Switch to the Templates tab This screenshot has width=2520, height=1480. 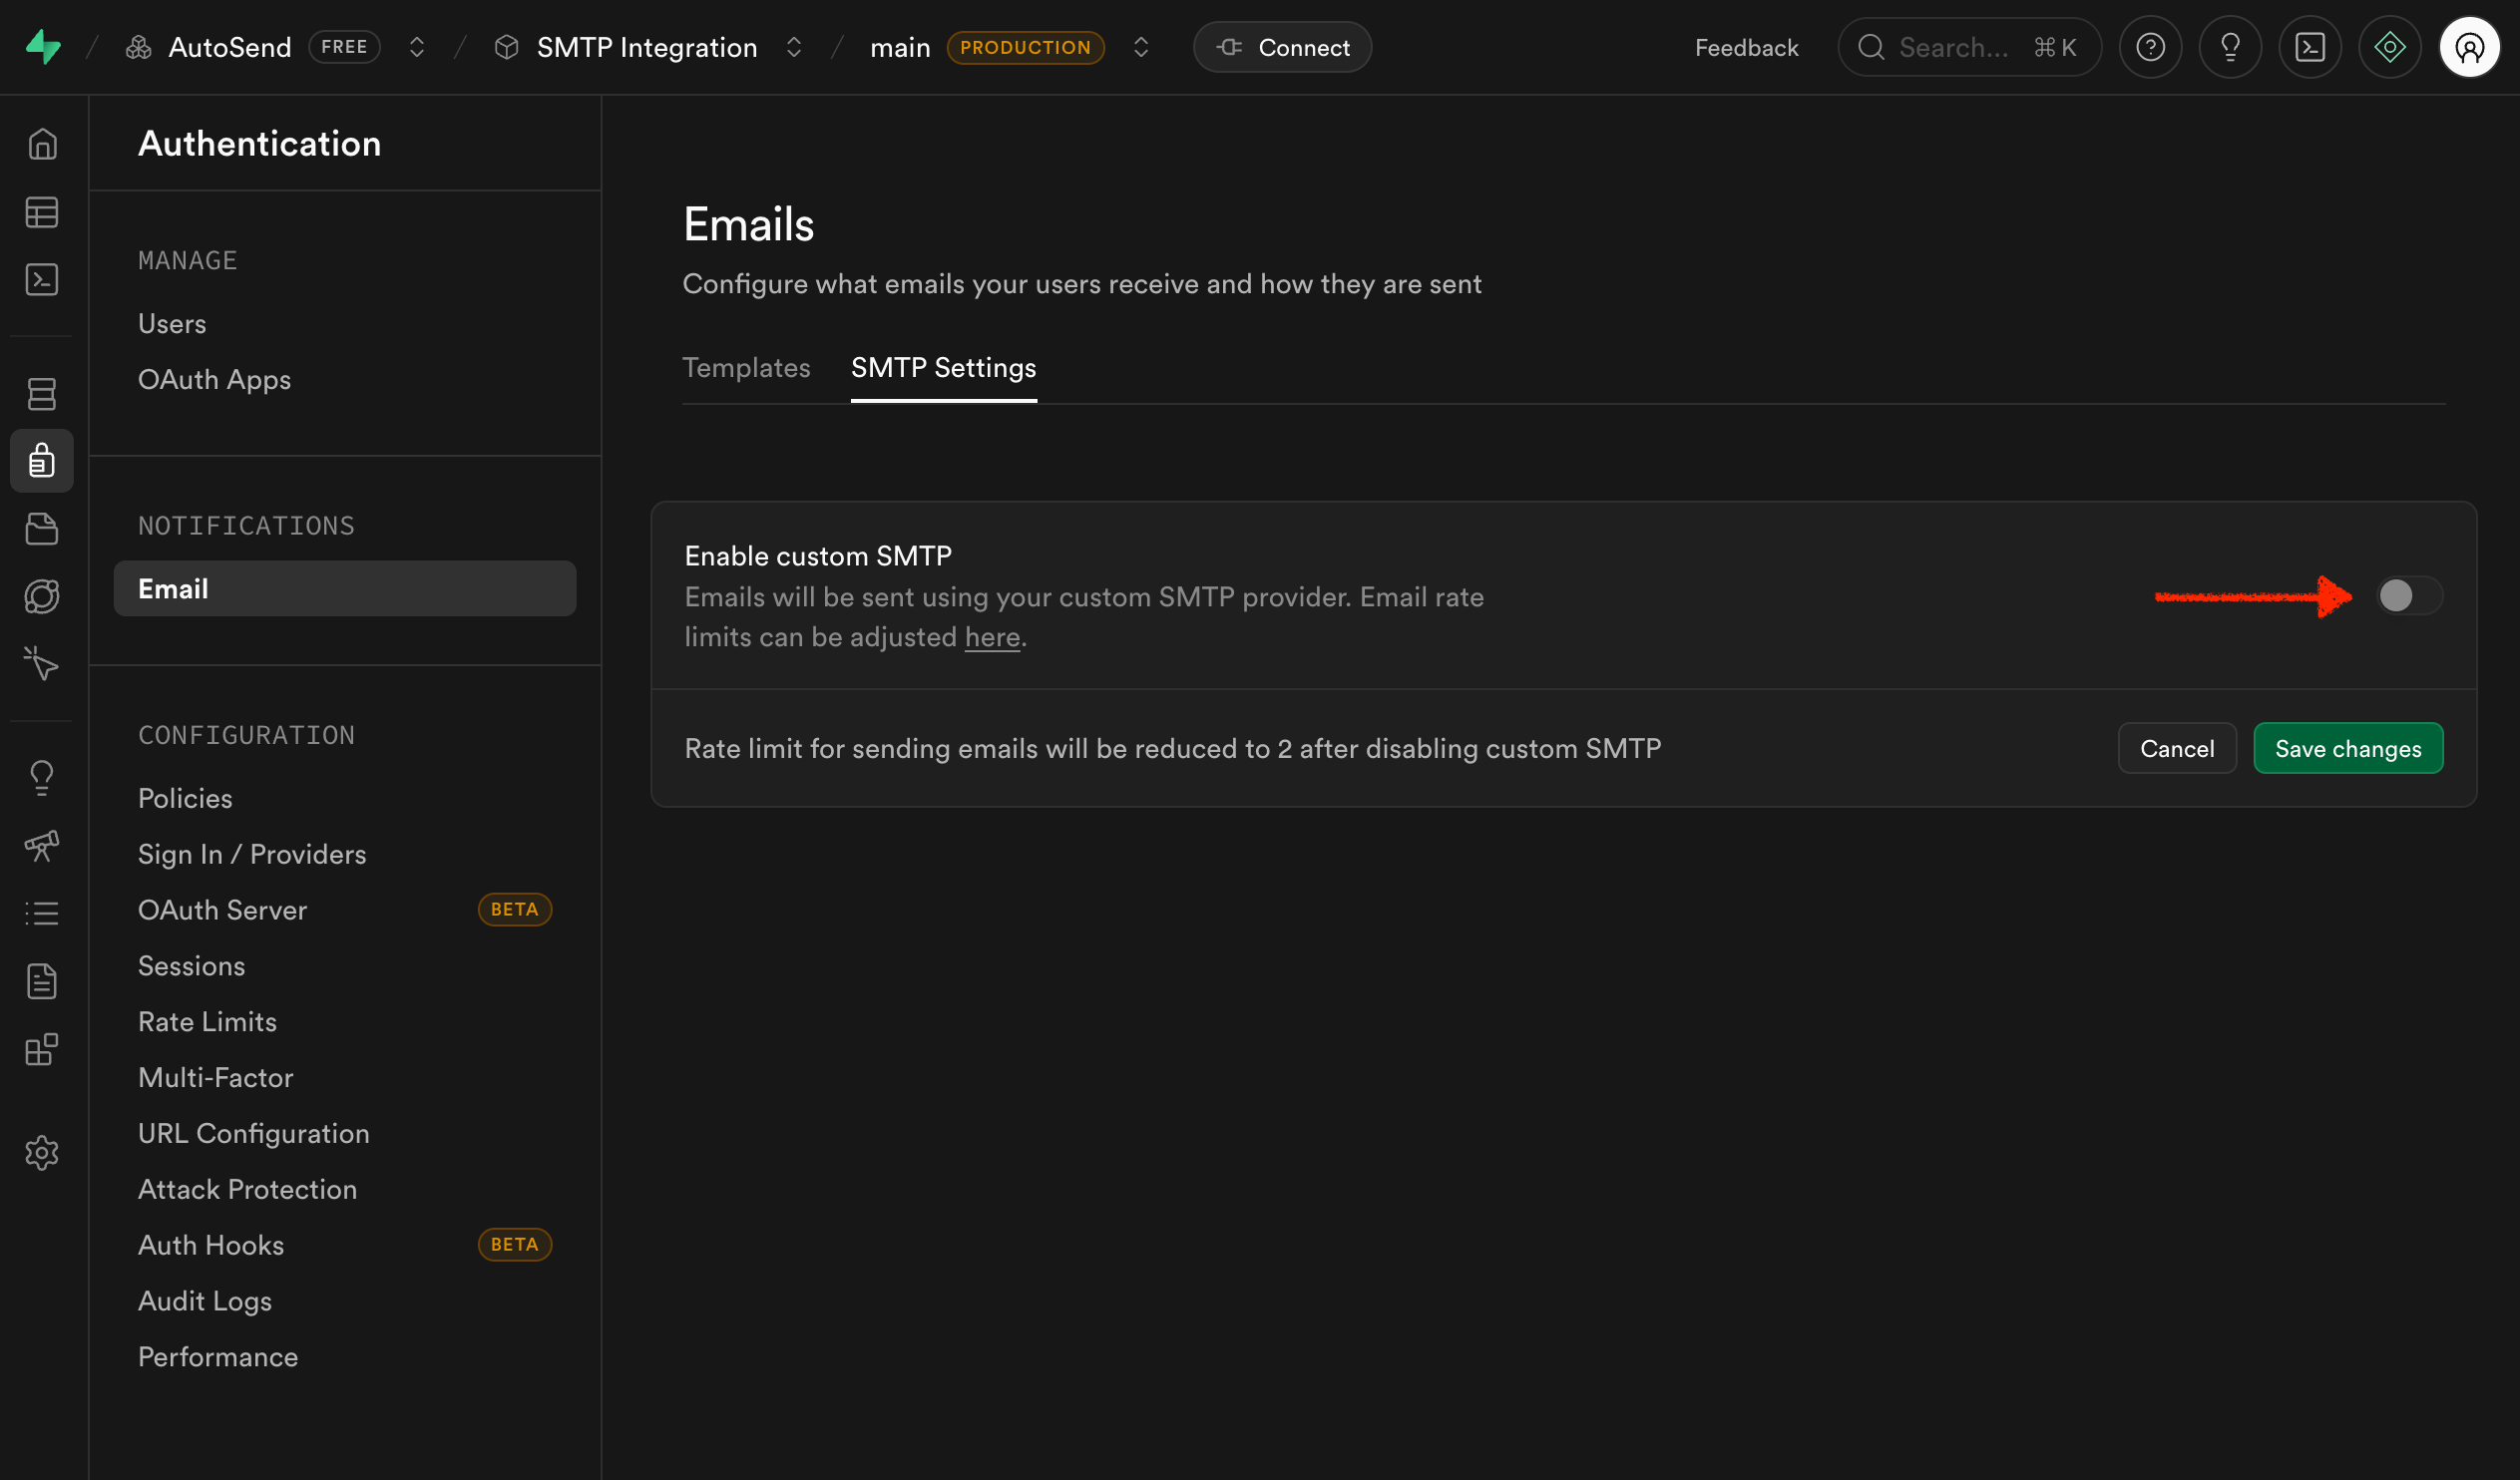[x=746, y=368]
